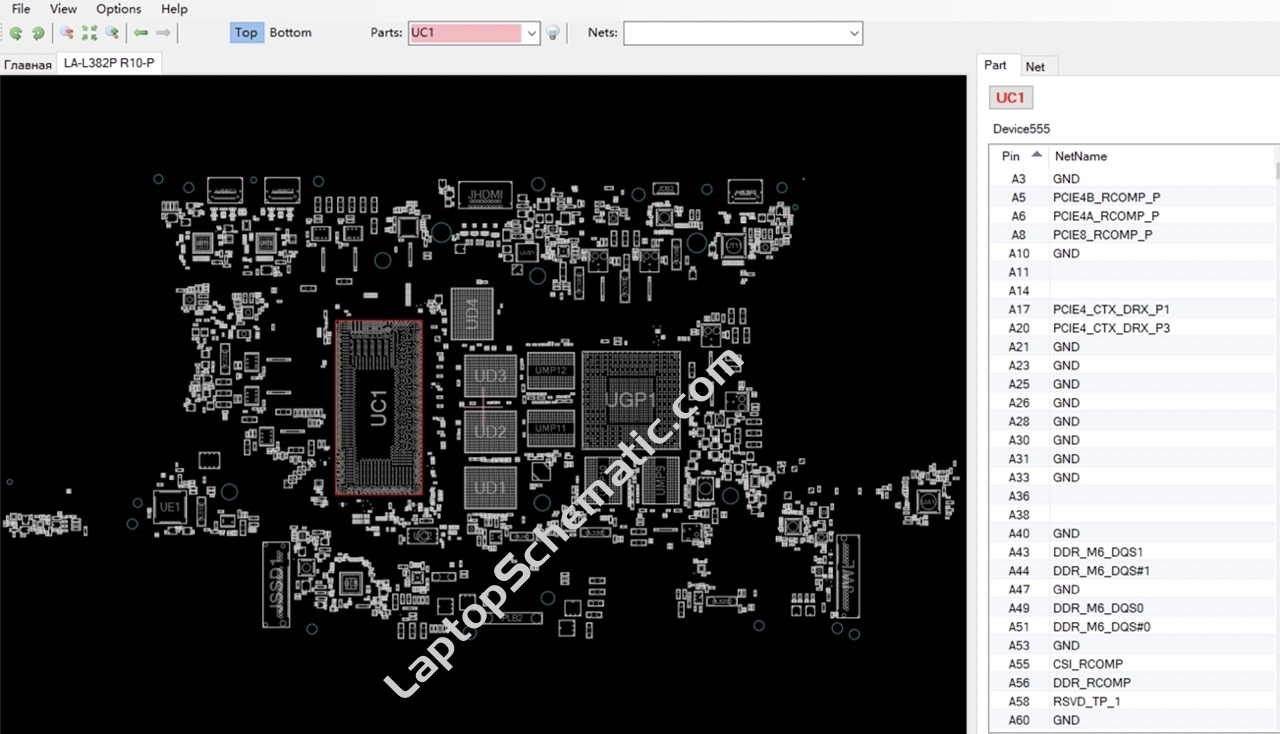Image resolution: width=1280 pixels, height=734 pixels.
Task: Select the LA-L382P R10-P tab
Action: tap(109, 63)
